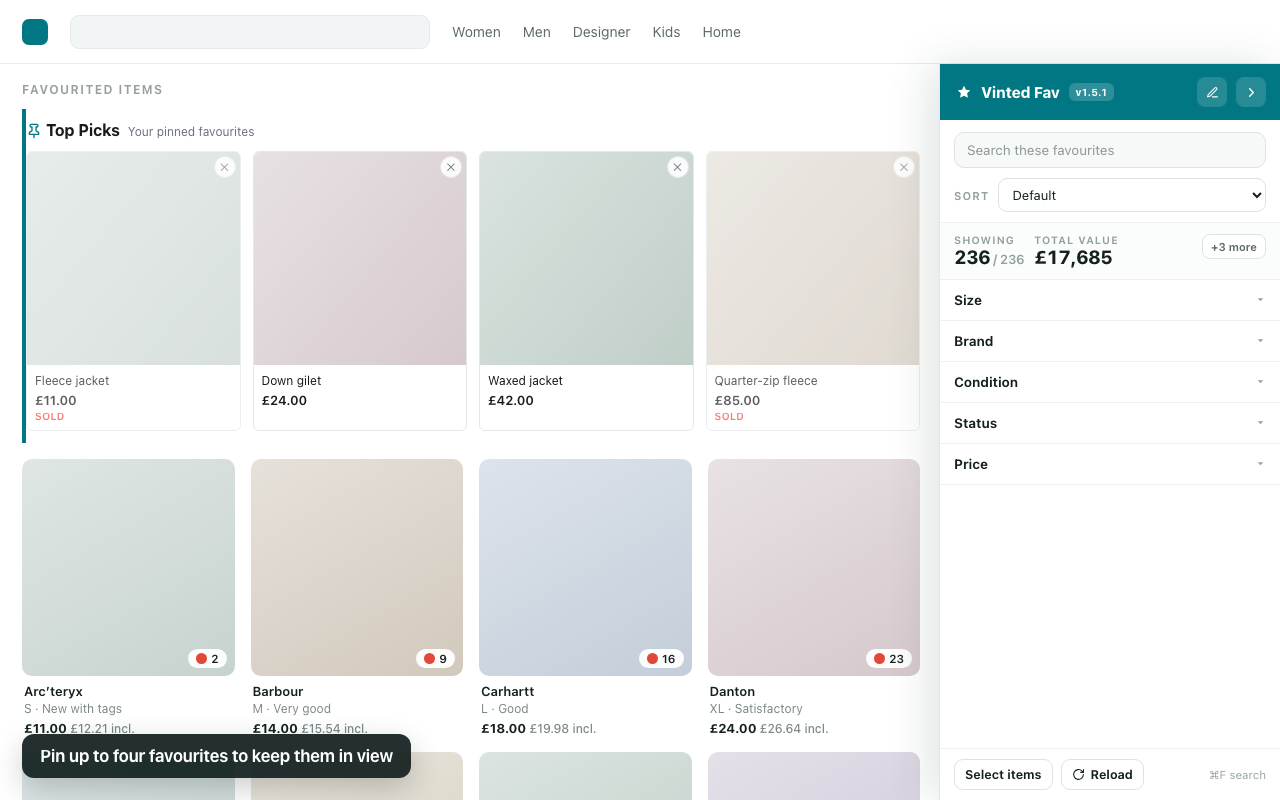This screenshot has width=1280, height=800.
Task: Click the favourite count badge on Arc'teryx item
Action: click(x=208, y=658)
